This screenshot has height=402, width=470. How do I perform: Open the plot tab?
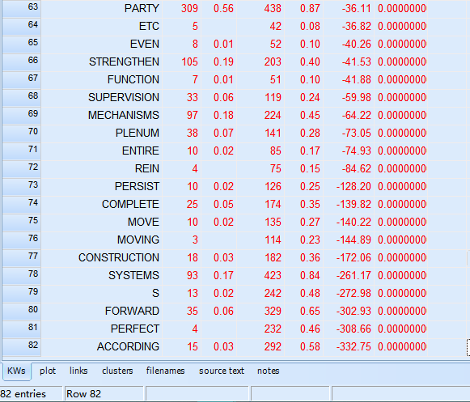click(48, 371)
